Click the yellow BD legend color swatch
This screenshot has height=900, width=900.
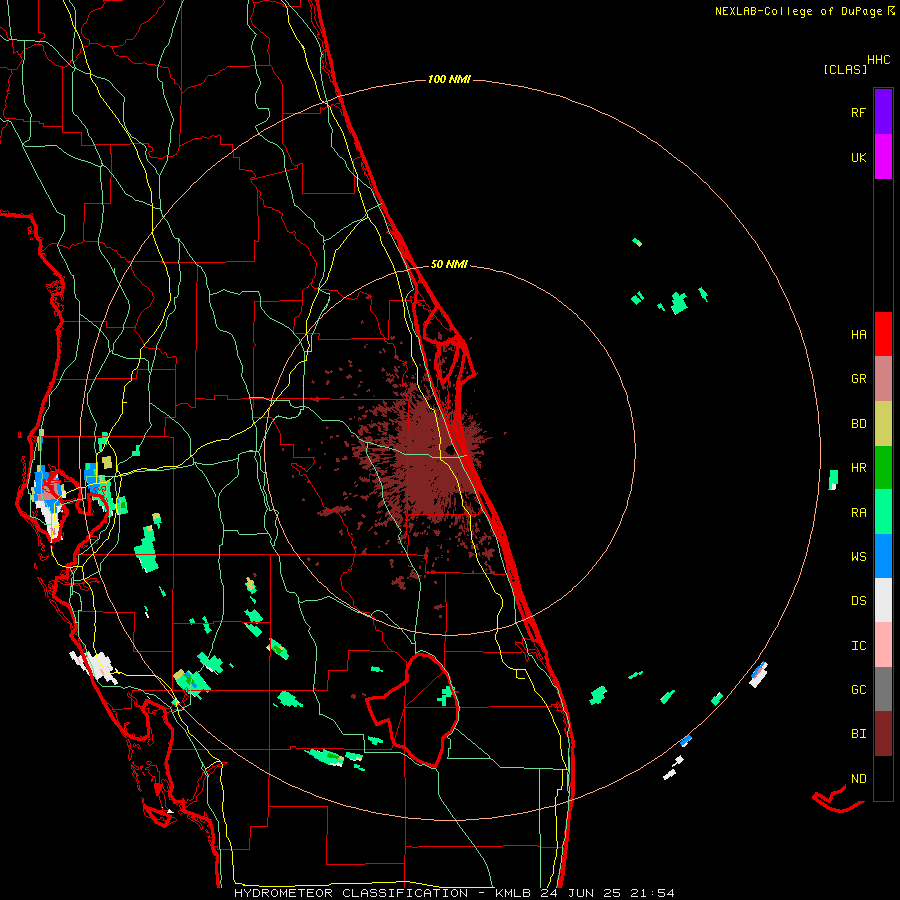(883, 424)
